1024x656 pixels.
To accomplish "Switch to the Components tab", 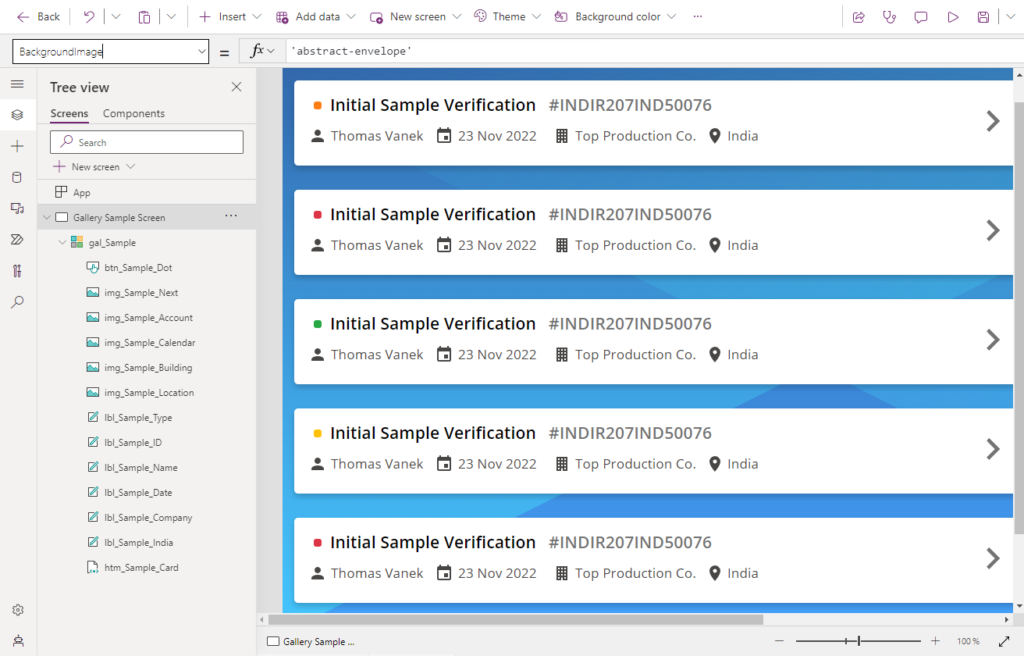I will 134,114.
